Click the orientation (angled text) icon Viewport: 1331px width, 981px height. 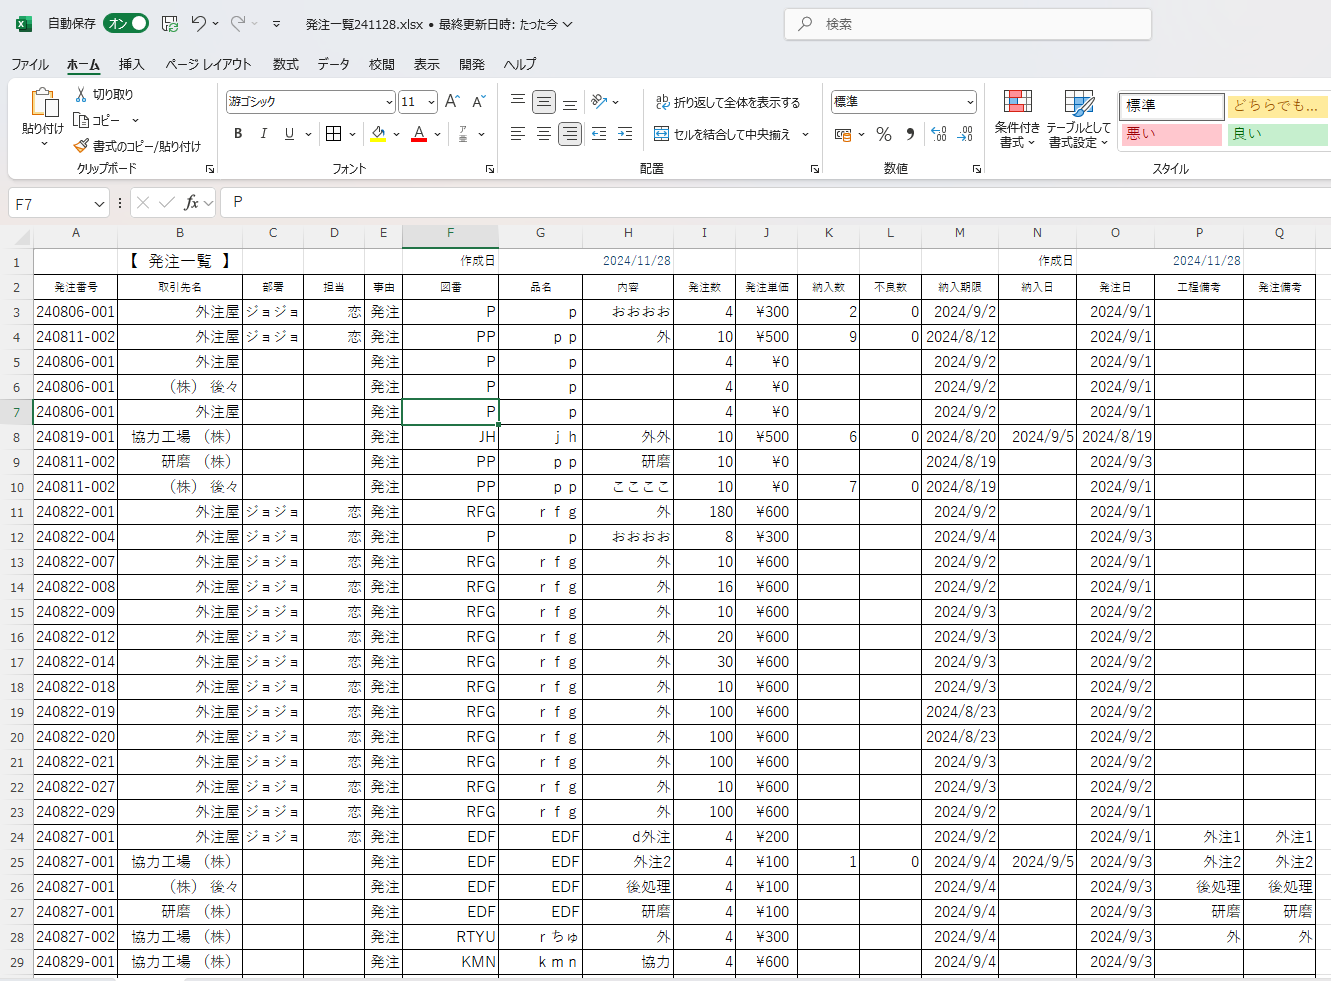click(x=599, y=101)
